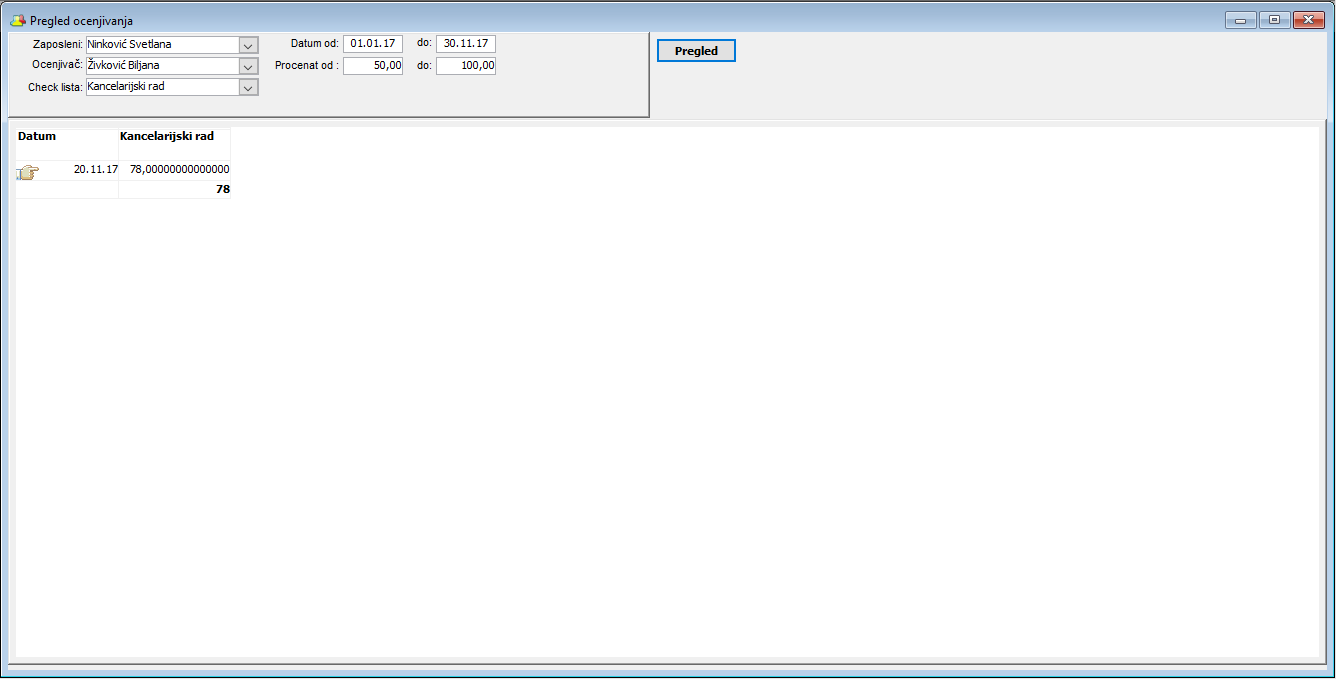
Task: Click the Kancelarijski rad column header
Action: 174,137
